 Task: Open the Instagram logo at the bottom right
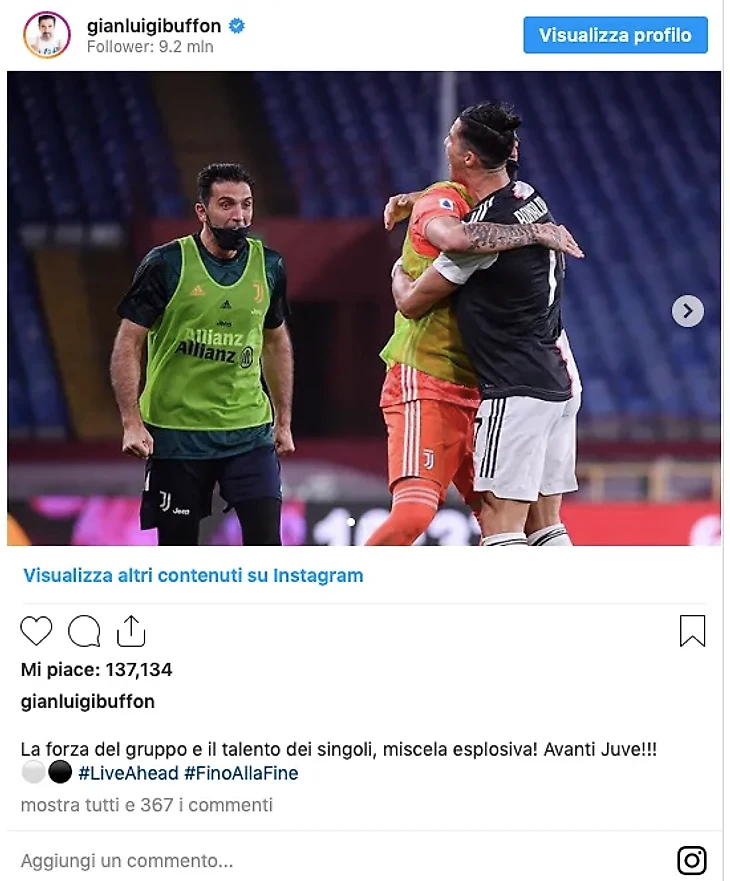(692, 860)
